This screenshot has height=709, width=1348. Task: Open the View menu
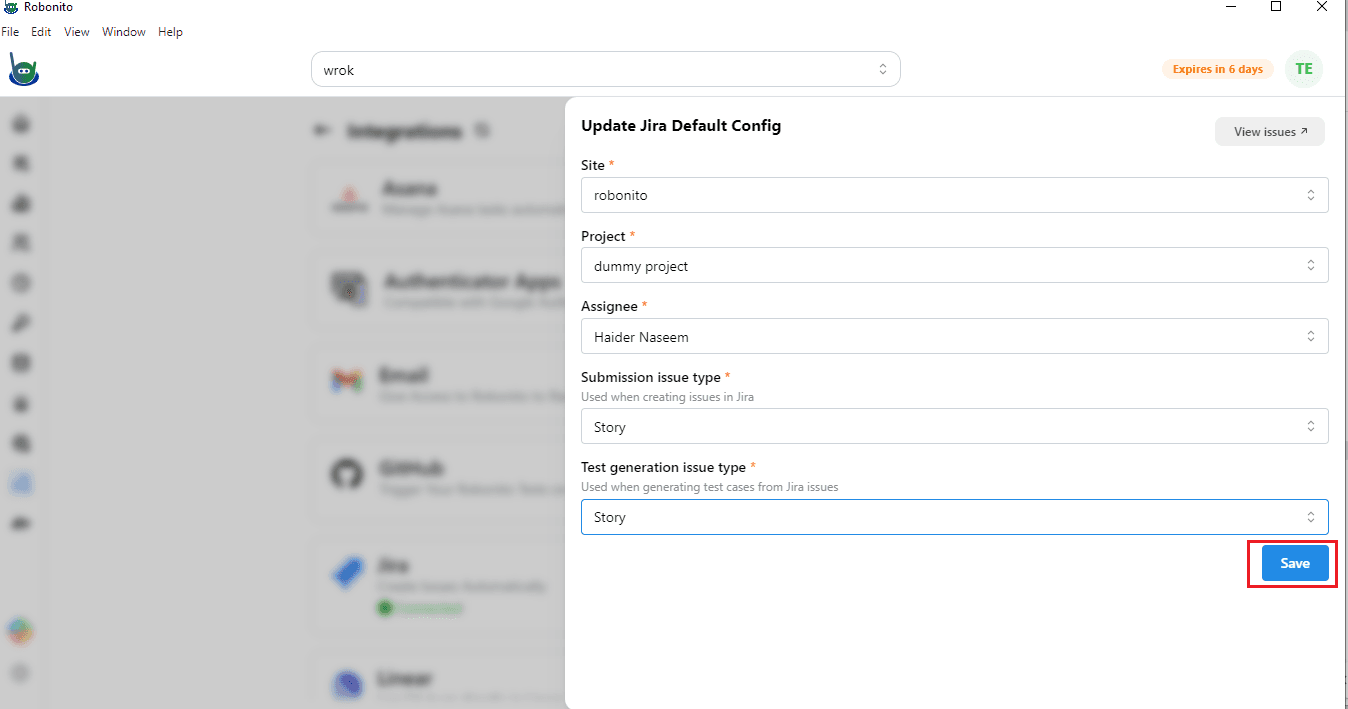[77, 32]
